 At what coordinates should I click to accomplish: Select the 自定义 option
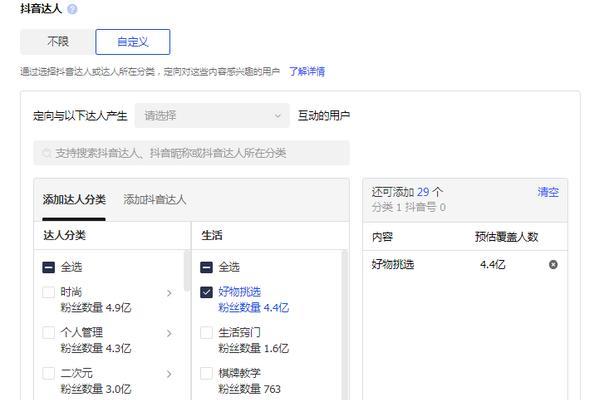click(133, 42)
